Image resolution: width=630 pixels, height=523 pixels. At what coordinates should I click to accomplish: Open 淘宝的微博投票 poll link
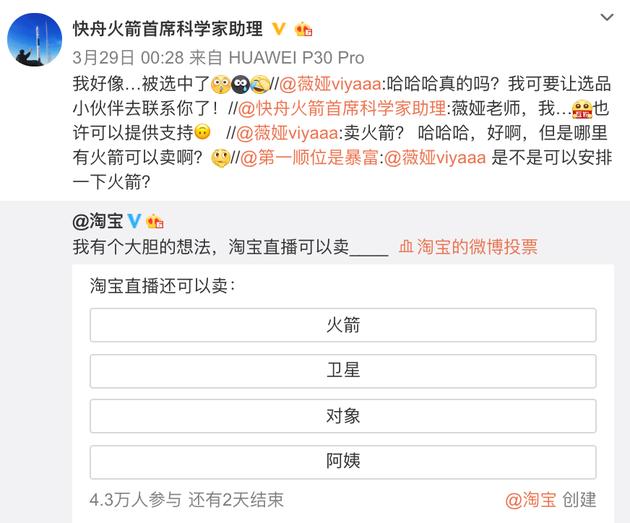(x=477, y=246)
